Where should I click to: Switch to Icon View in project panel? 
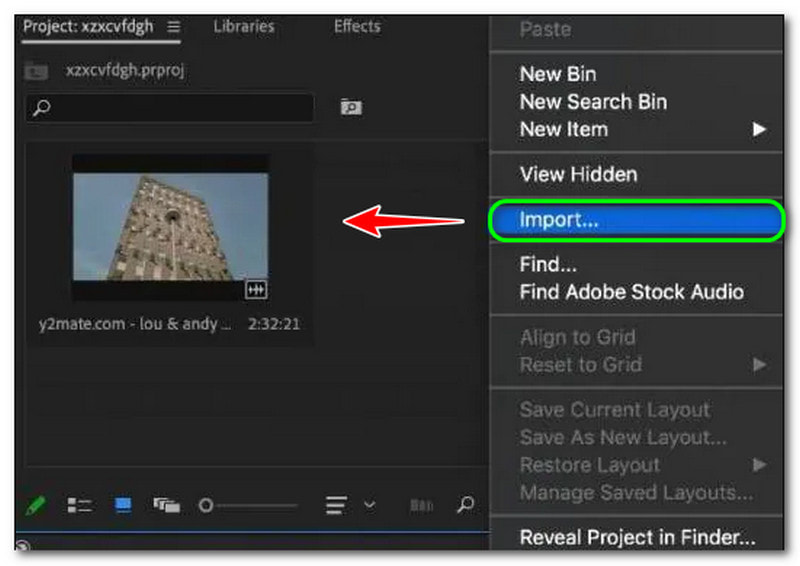(123, 505)
